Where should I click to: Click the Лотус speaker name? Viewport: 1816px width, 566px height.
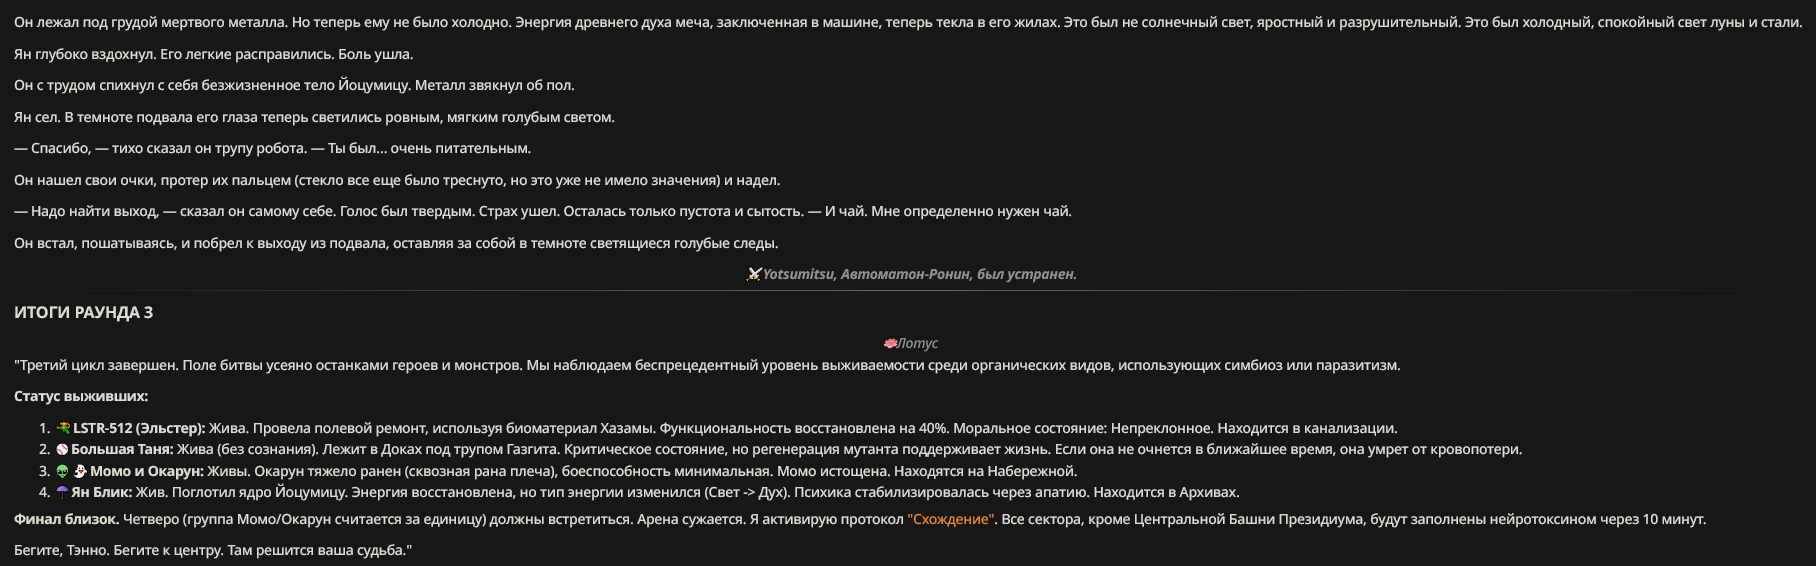pos(918,343)
